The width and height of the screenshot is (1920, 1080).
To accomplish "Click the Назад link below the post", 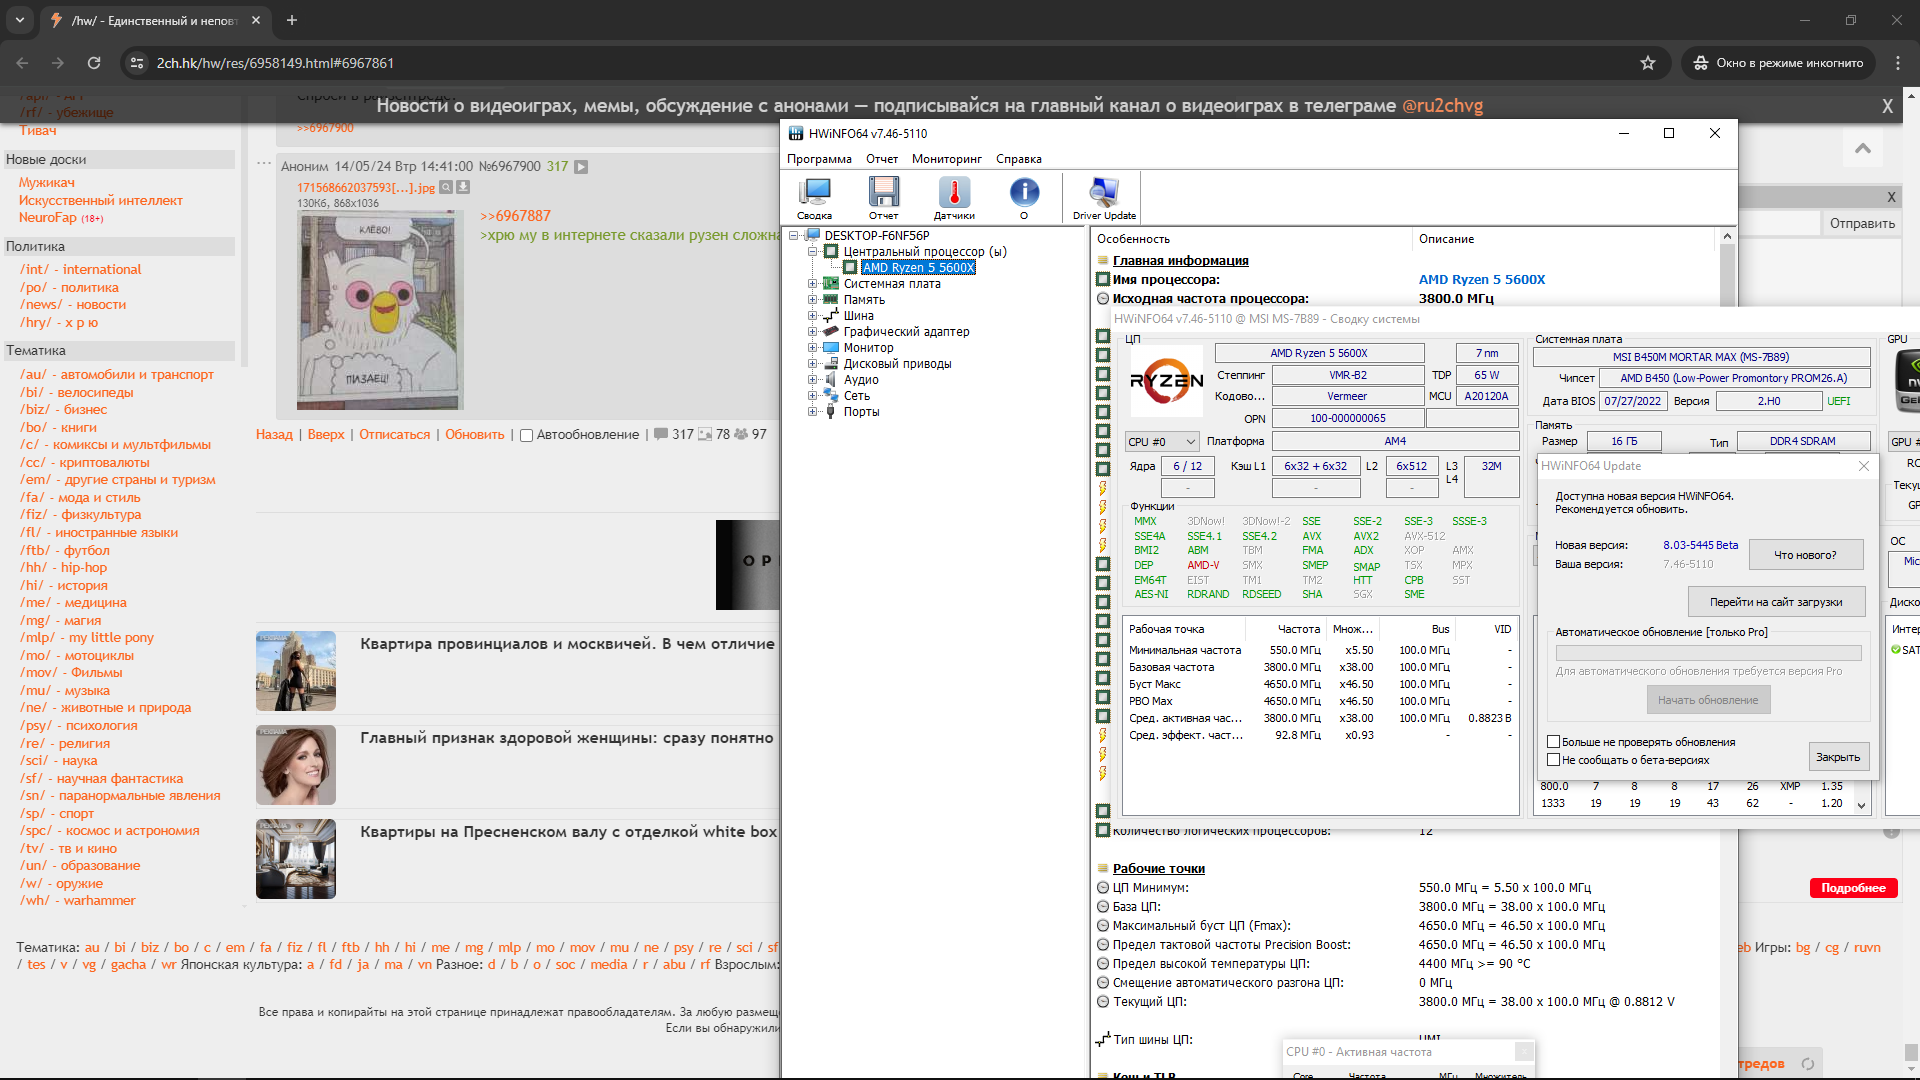I will pyautogui.click(x=274, y=435).
